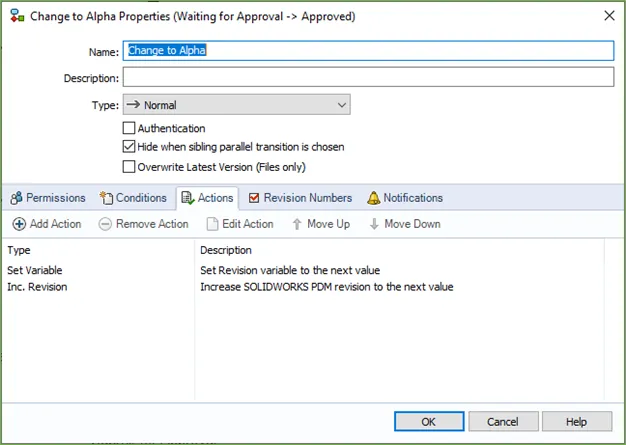The width and height of the screenshot is (626, 445).
Task: Switch to the Permissions tab
Action: coord(48,198)
